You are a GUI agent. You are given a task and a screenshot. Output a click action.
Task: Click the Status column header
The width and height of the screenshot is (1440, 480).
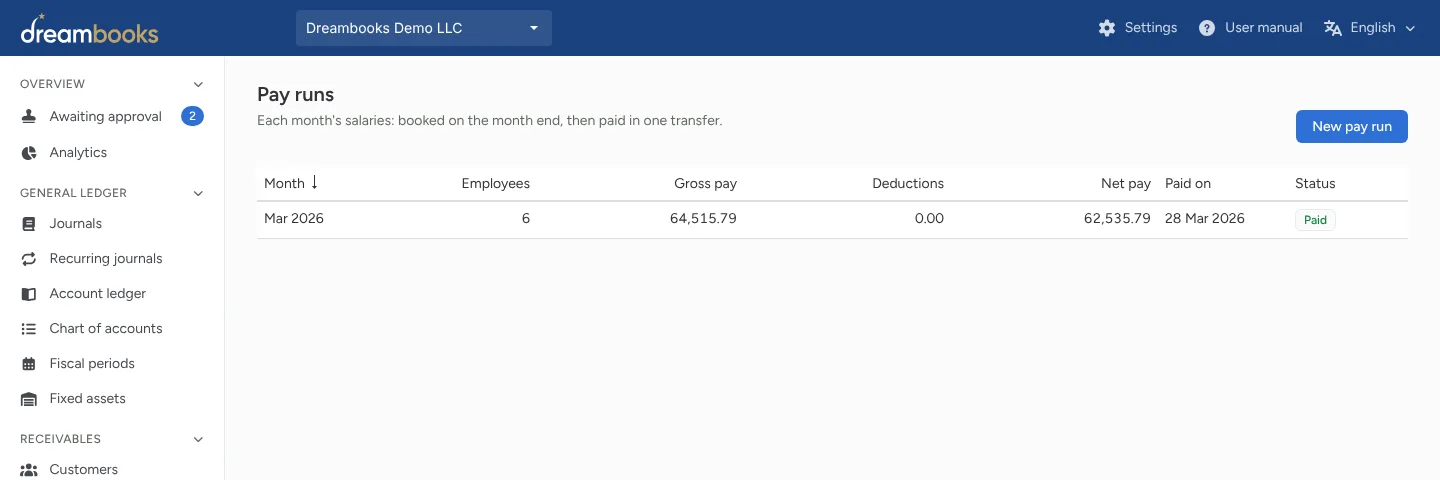(1315, 183)
